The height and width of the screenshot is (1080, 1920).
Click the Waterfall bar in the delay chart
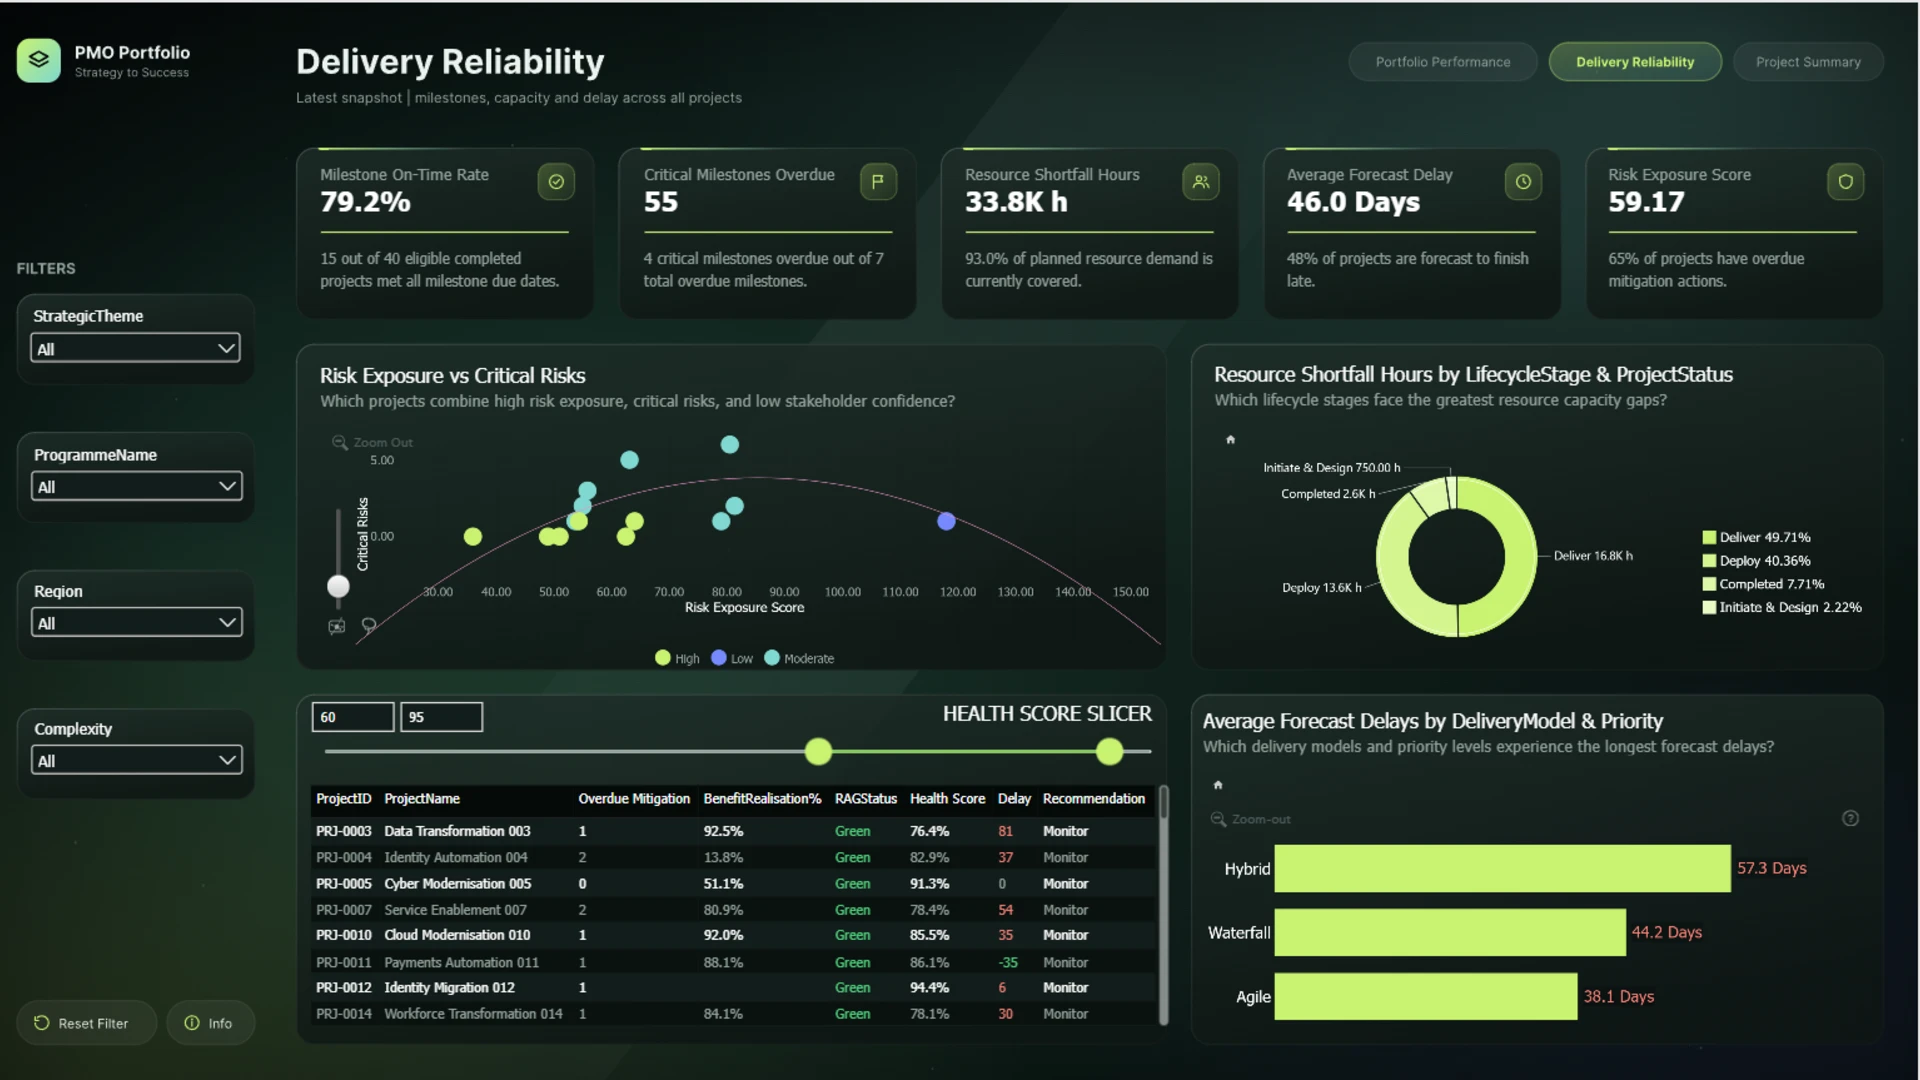pos(1450,932)
